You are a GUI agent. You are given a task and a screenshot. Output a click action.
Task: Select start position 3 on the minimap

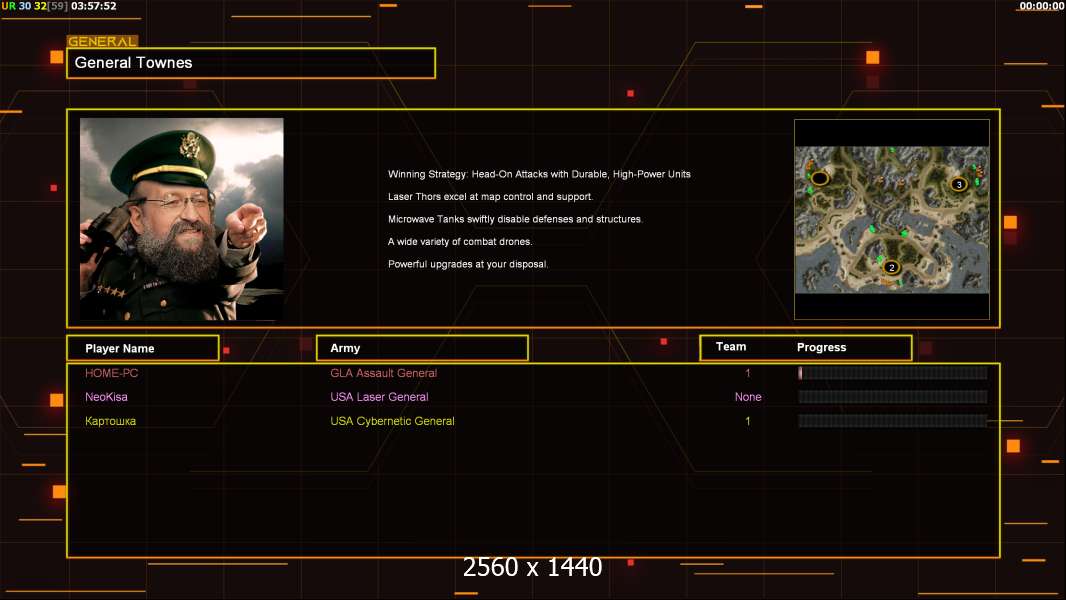coord(958,184)
